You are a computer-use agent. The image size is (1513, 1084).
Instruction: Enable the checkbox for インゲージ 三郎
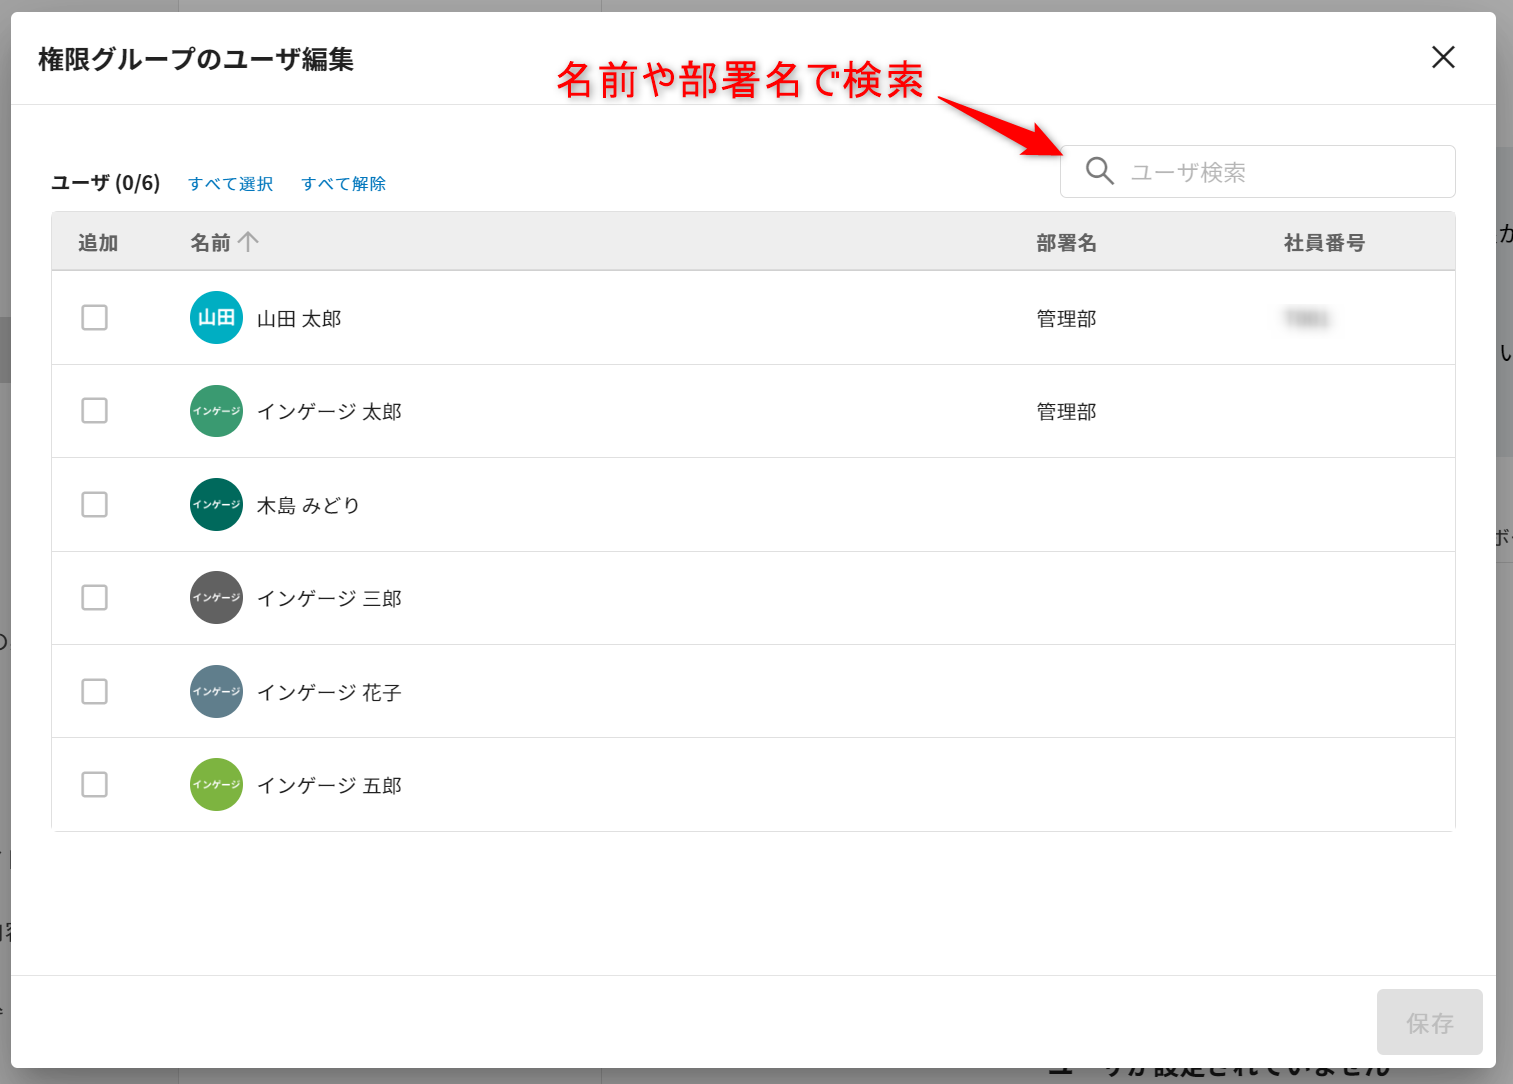95,598
